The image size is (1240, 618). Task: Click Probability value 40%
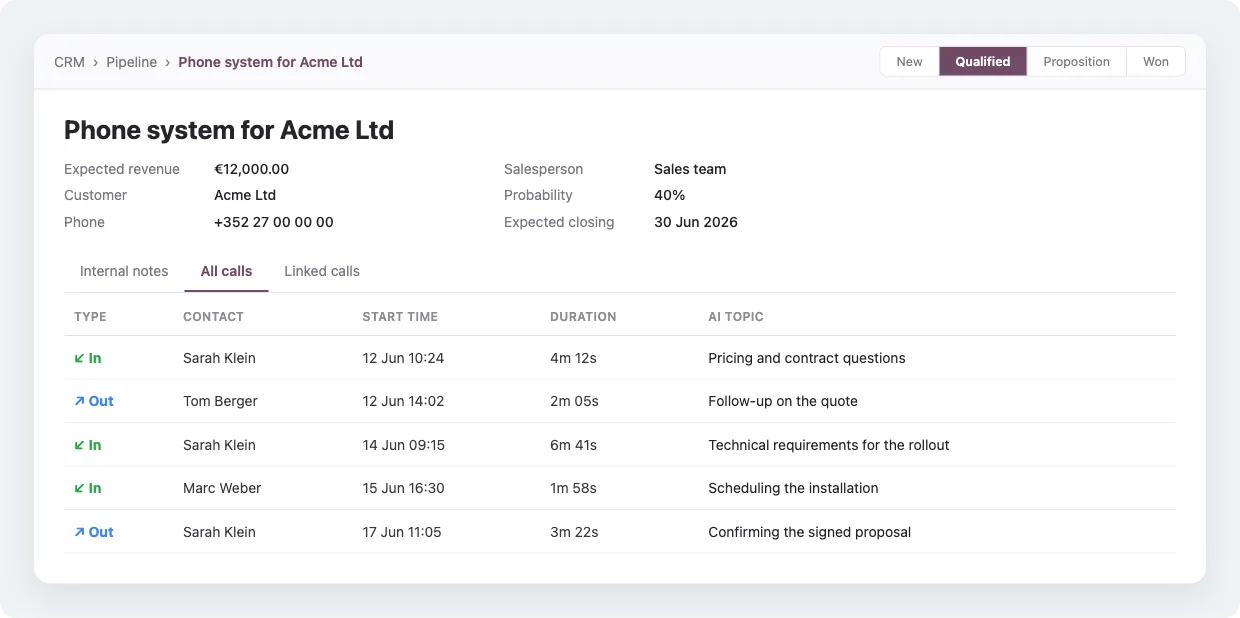tap(670, 195)
